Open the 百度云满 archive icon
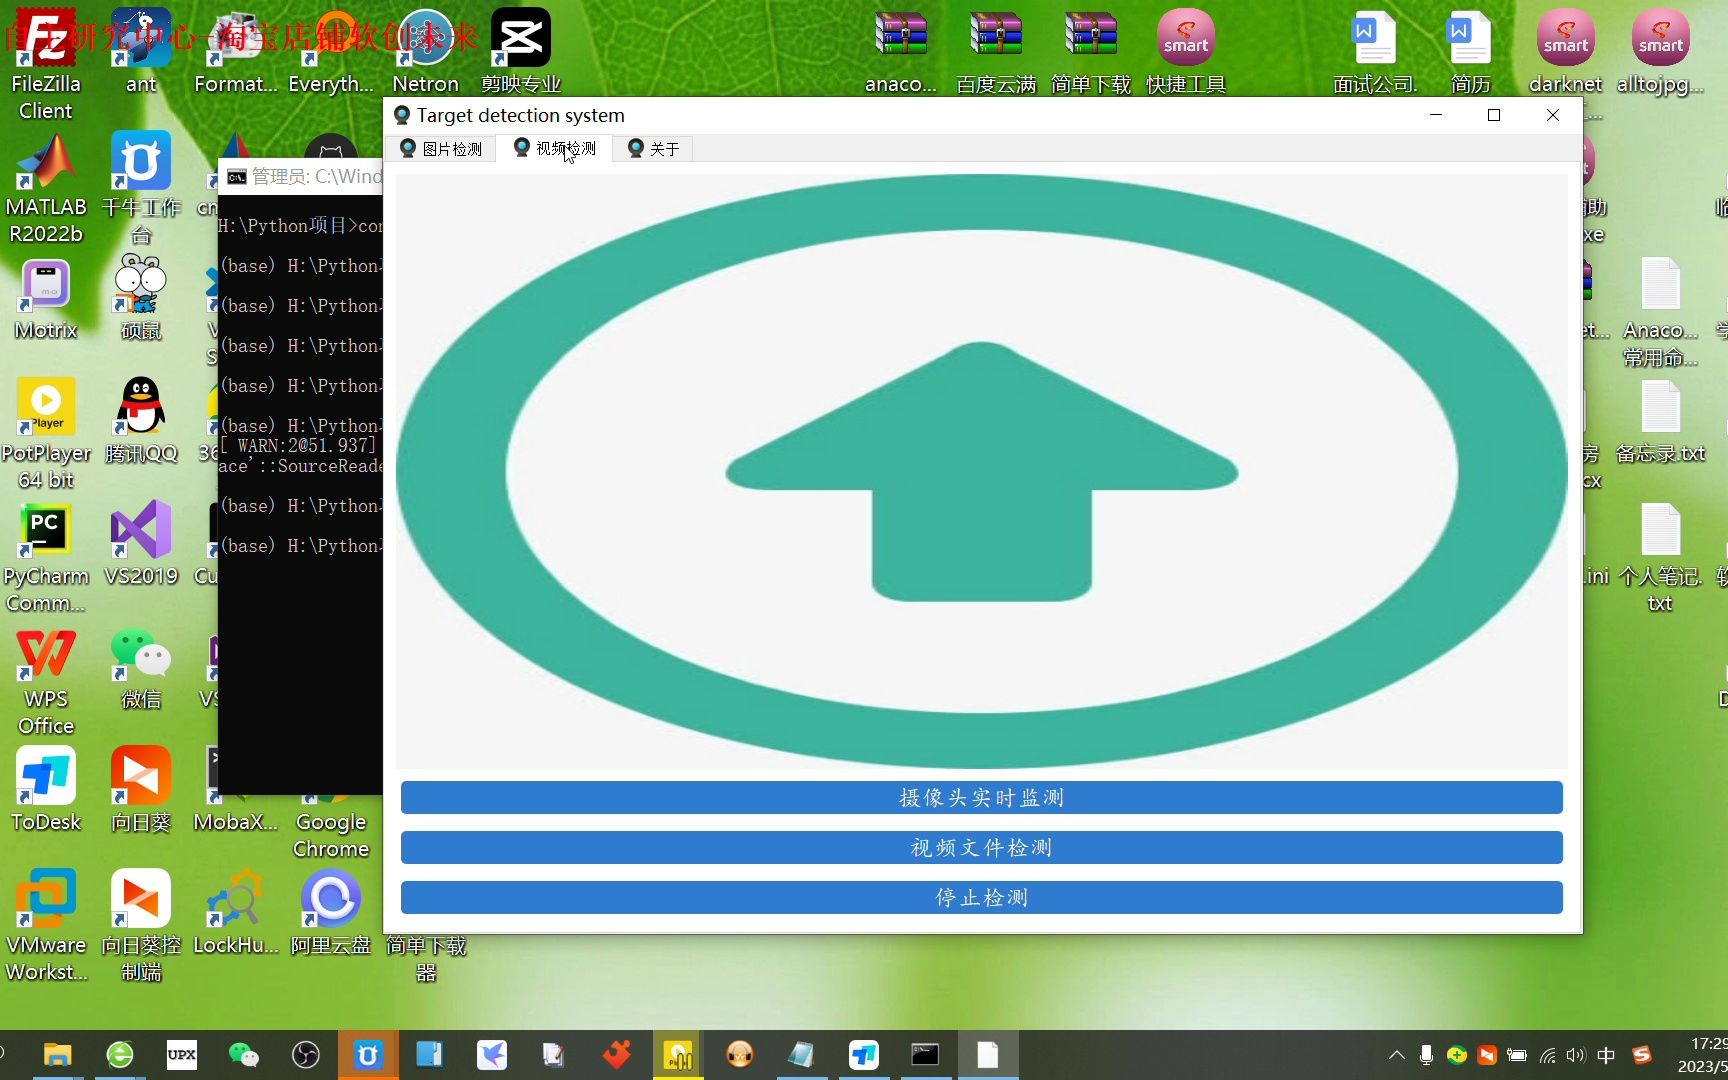 pos(996,52)
